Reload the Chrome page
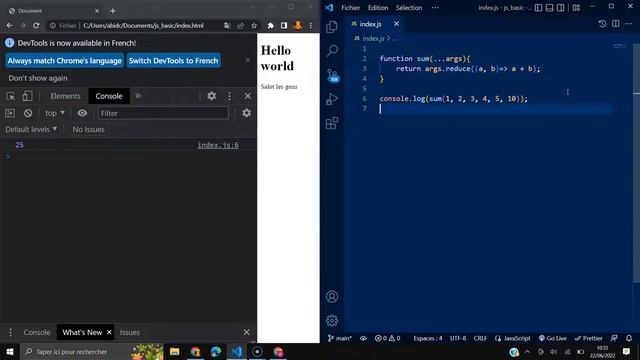640x360 pixels. click(x=36, y=25)
